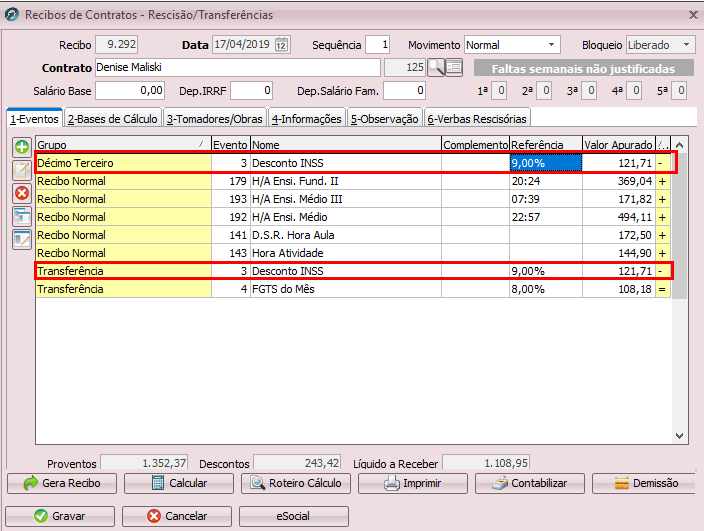
Task: Select the H/A Ensi. Médio III row
Action: tap(353, 199)
